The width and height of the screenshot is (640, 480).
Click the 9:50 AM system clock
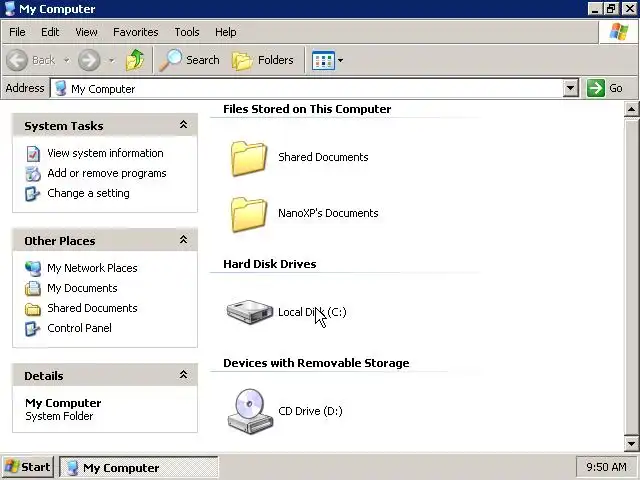[x=606, y=467]
